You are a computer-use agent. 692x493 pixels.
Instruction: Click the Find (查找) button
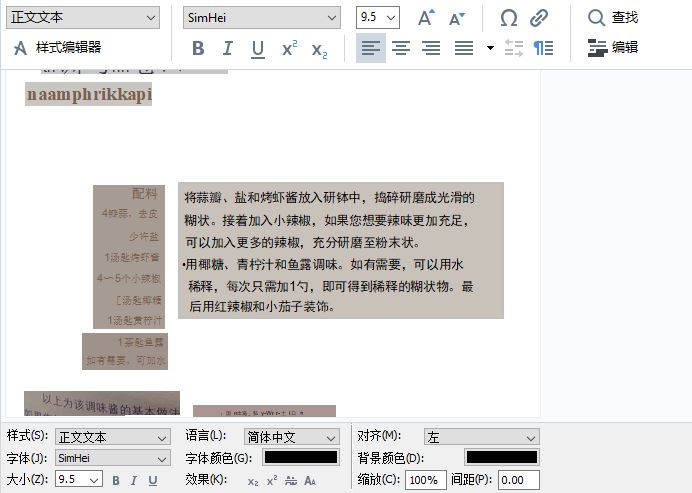pyautogui.click(x=613, y=18)
